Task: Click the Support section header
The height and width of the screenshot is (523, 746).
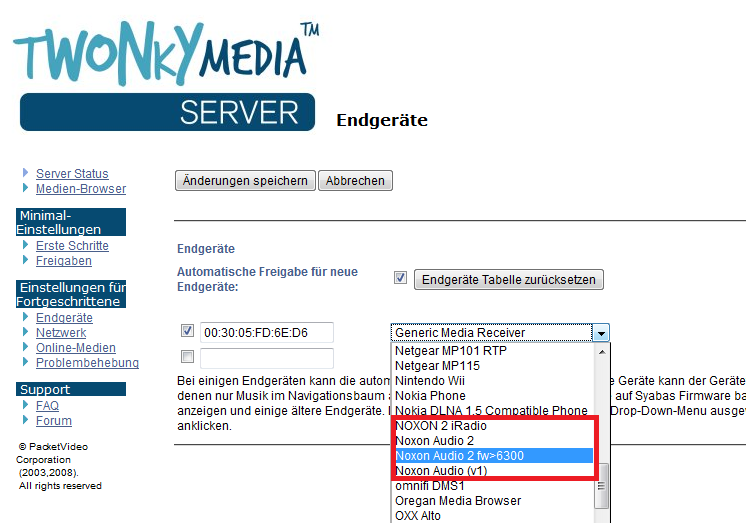Action: point(71,389)
